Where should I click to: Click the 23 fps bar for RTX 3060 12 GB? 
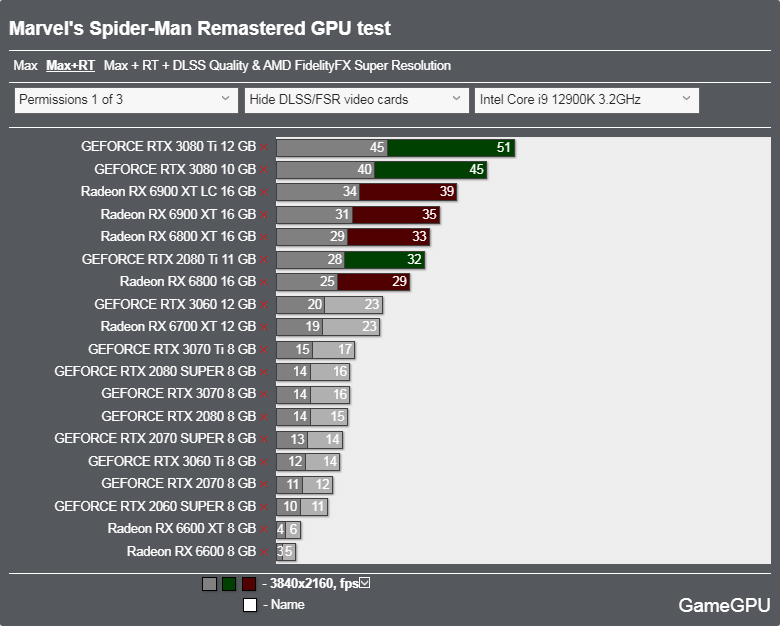[x=353, y=305]
